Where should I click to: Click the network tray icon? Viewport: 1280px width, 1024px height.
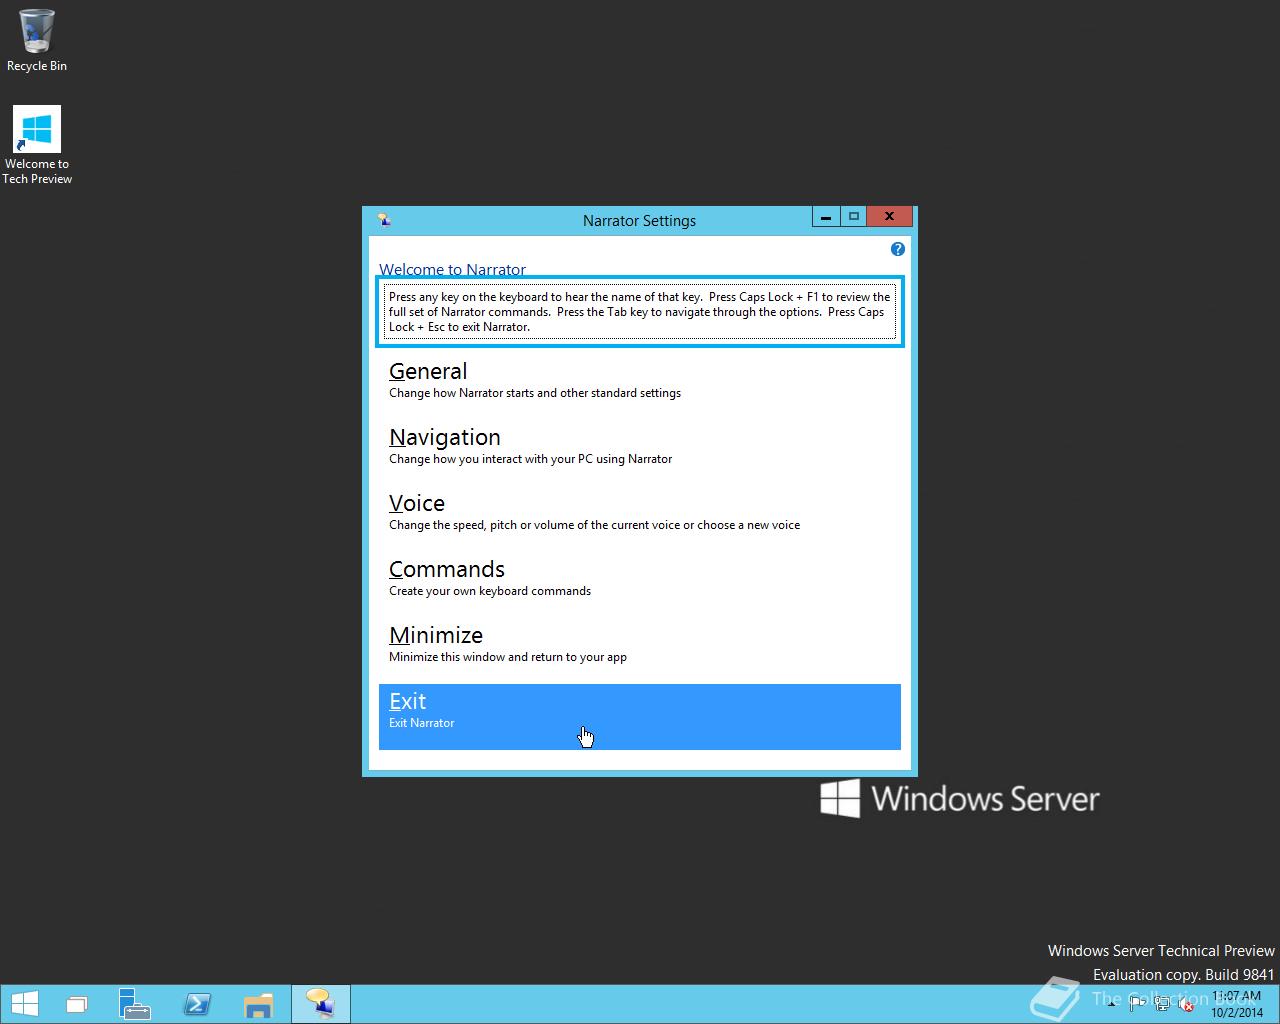point(1163,1004)
